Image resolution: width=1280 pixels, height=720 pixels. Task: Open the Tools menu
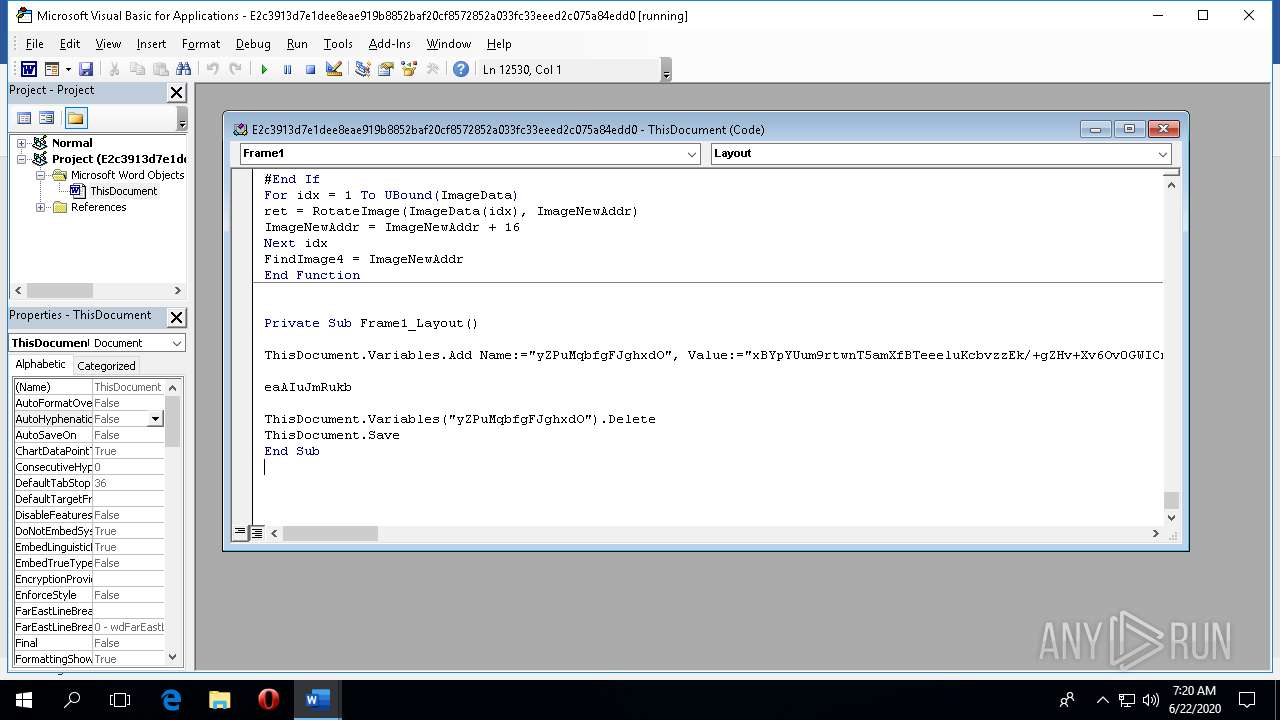pyautogui.click(x=338, y=44)
